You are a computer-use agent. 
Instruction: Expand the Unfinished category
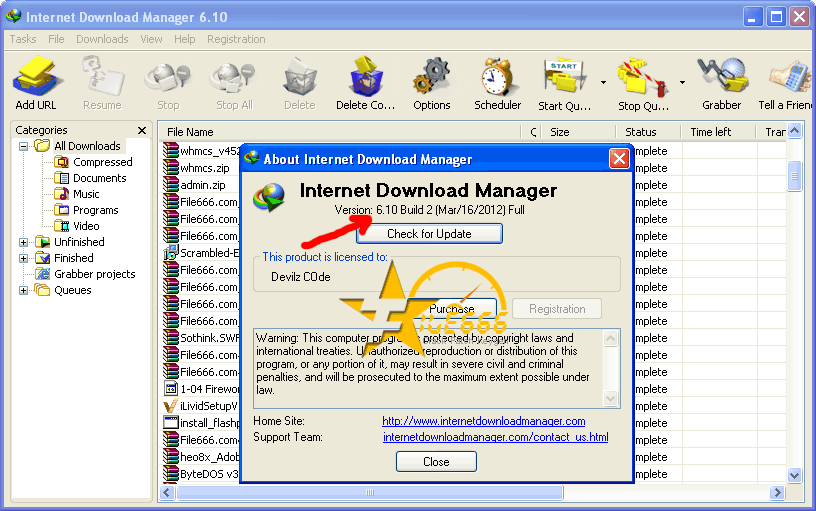click(x=23, y=242)
